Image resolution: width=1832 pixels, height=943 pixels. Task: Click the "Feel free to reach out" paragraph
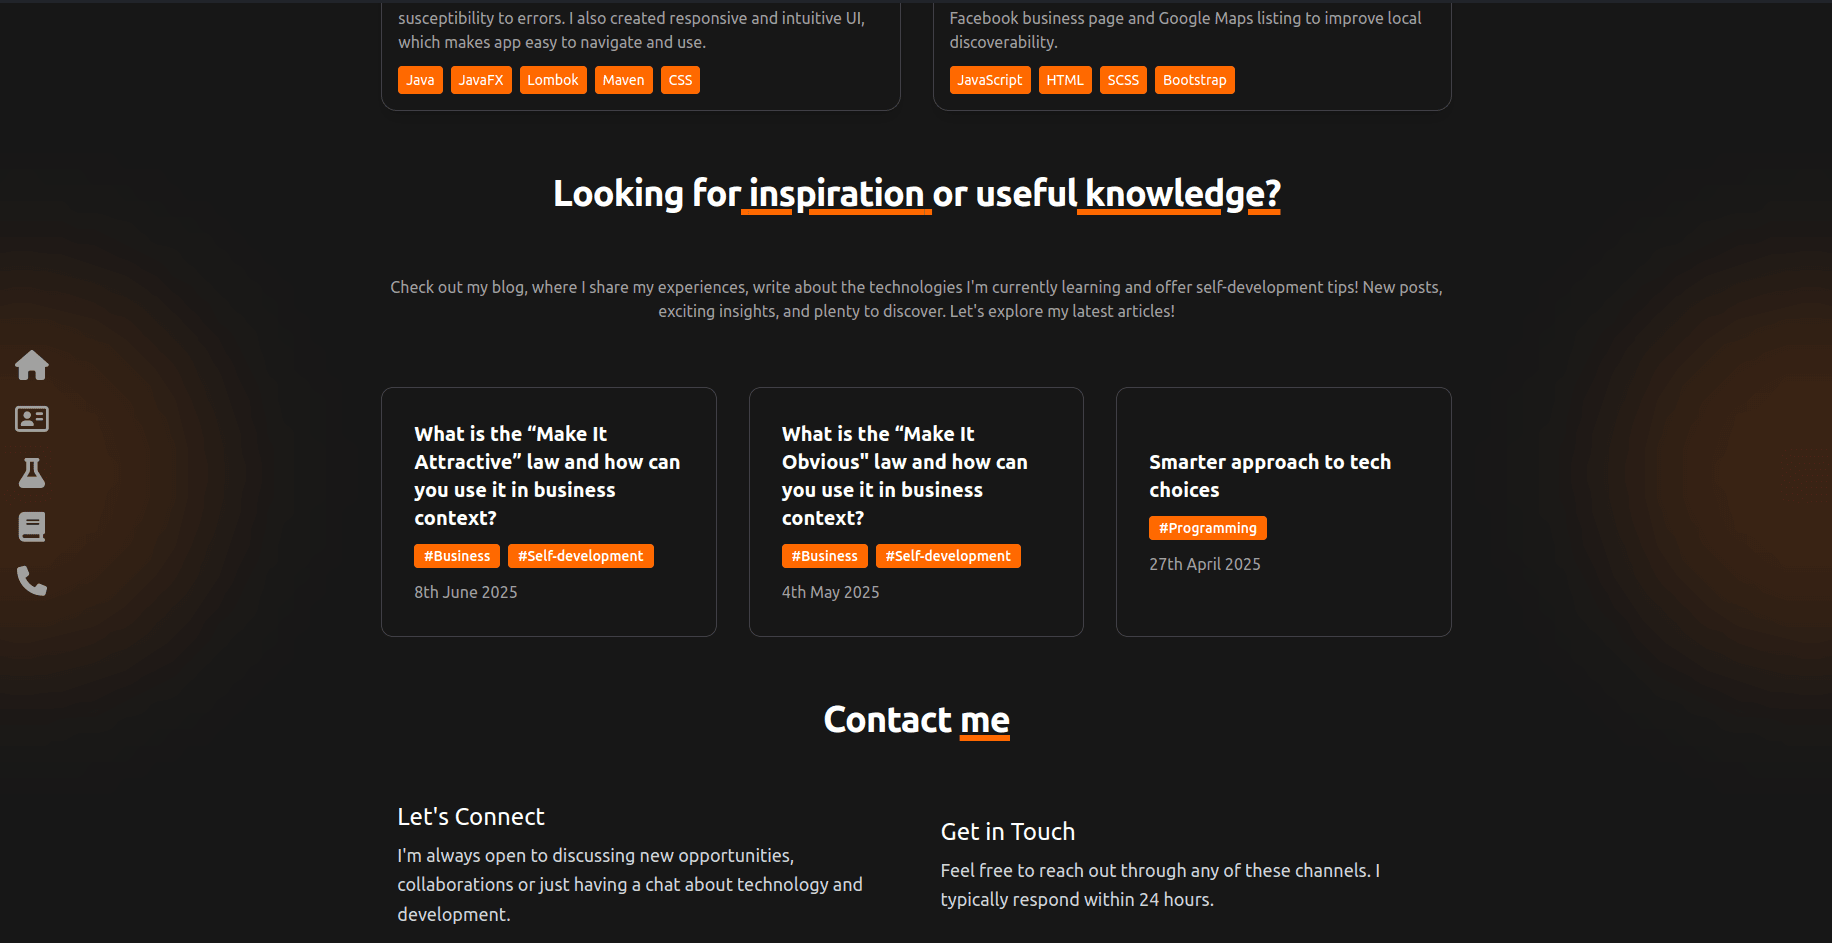point(1160,885)
